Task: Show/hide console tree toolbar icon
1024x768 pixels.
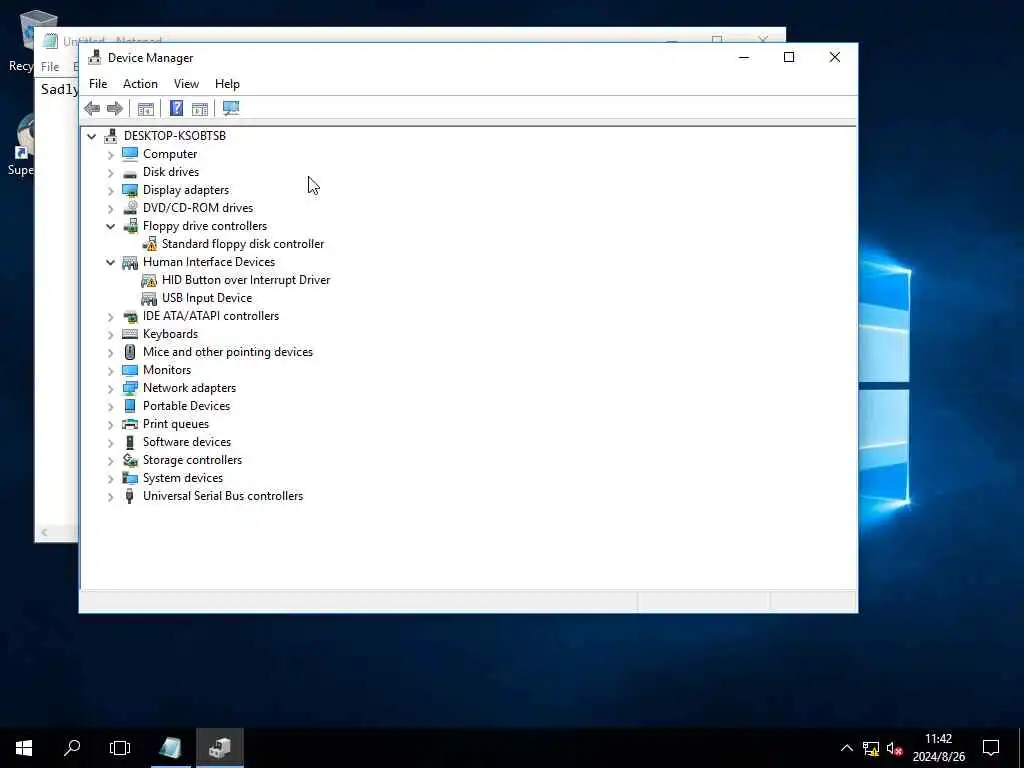Action: point(146,108)
